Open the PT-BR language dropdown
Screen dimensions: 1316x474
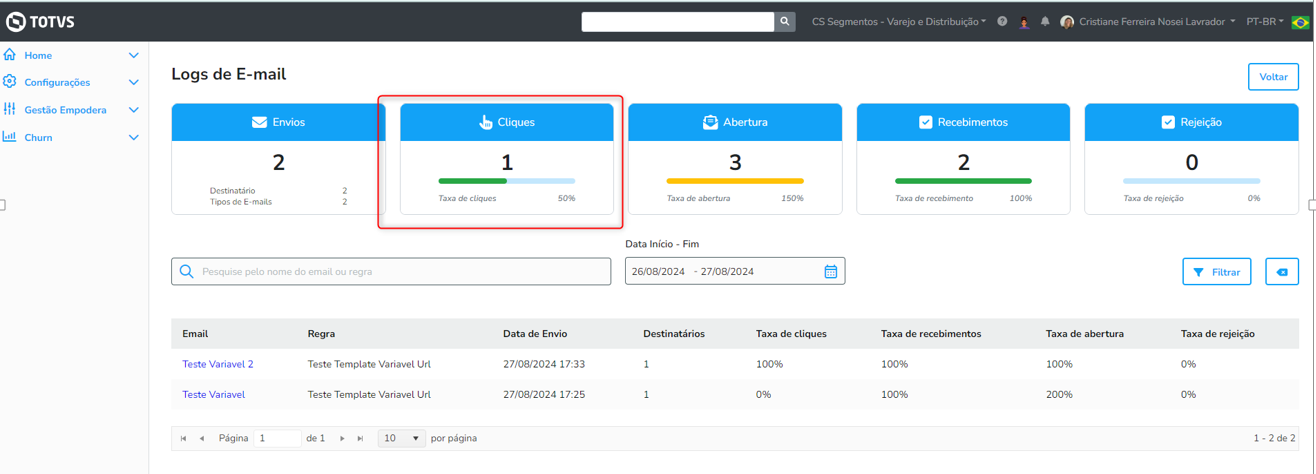[x=1265, y=21]
